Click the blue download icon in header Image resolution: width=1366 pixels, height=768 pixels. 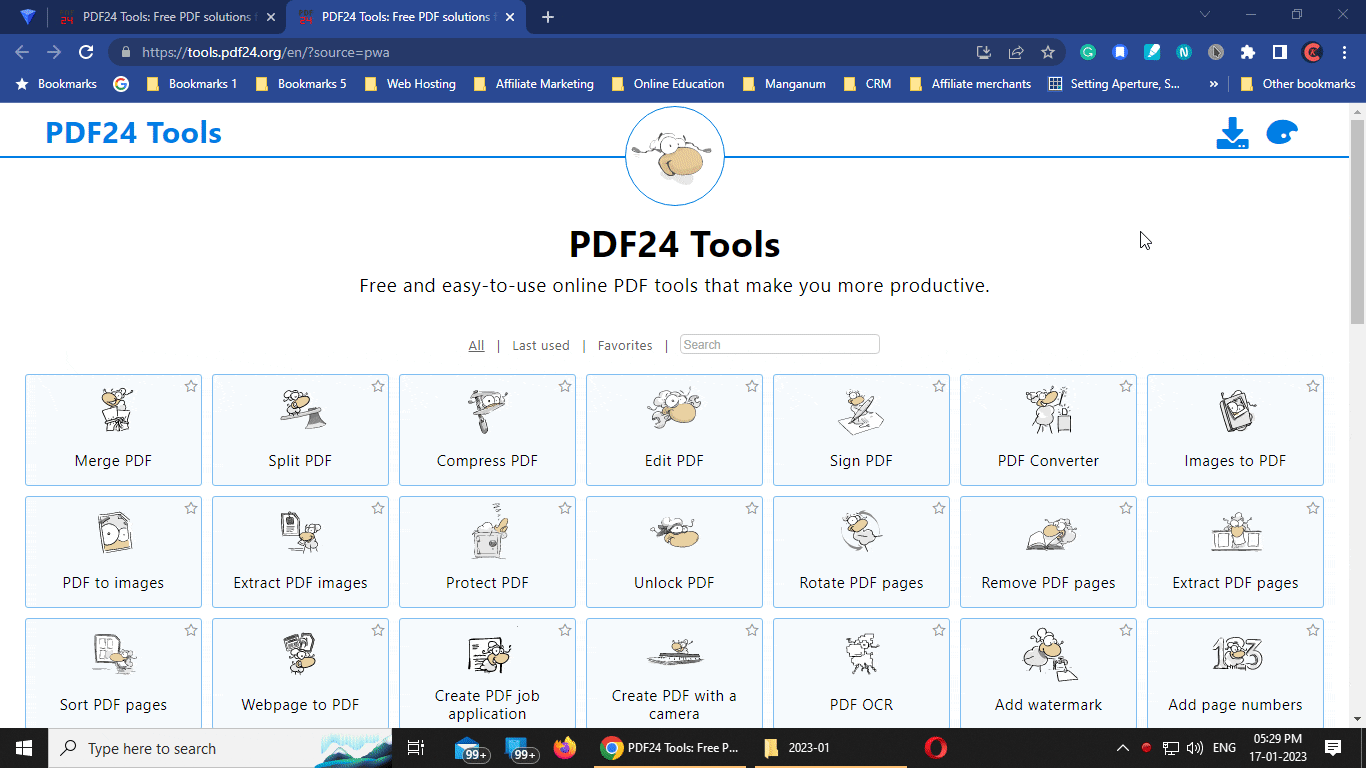click(x=1232, y=134)
